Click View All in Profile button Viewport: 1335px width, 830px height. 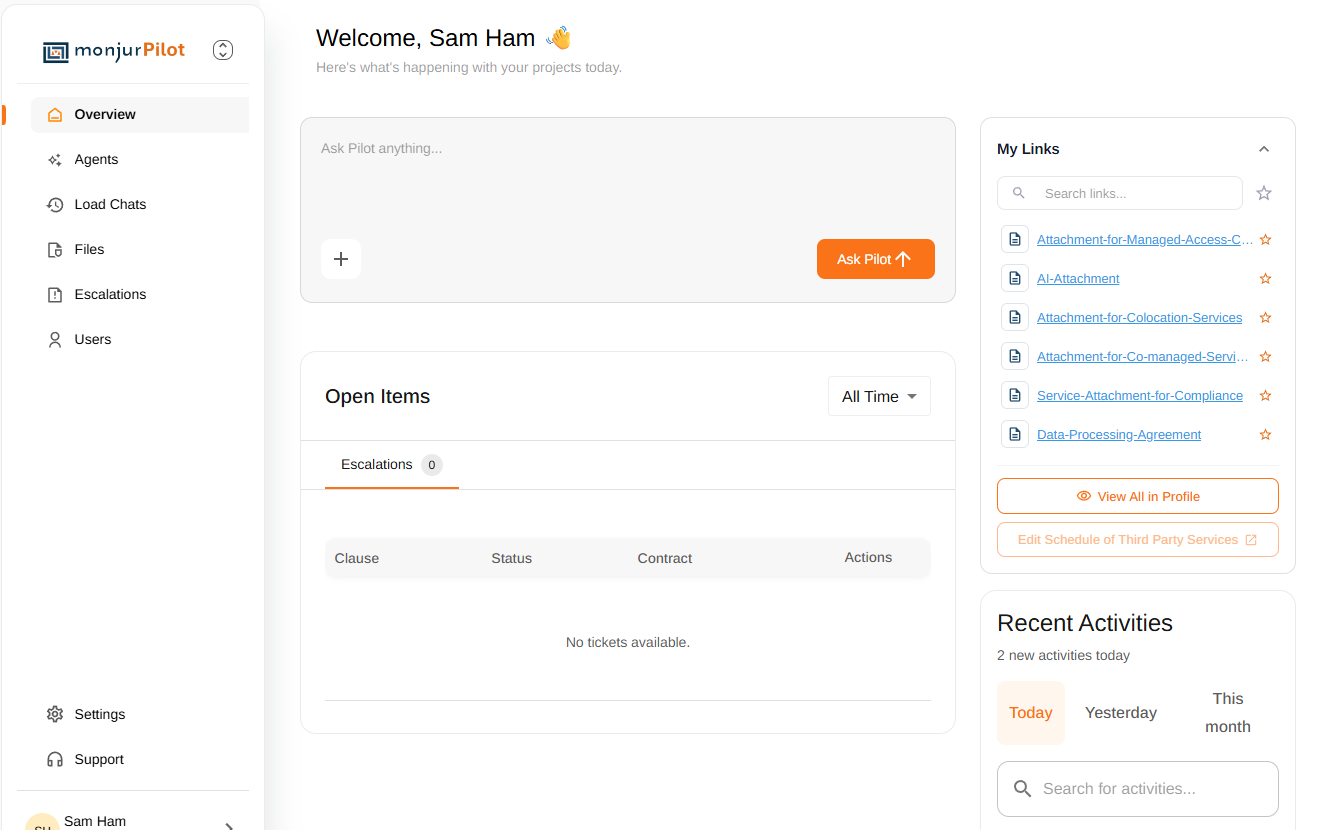(1138, 496)
